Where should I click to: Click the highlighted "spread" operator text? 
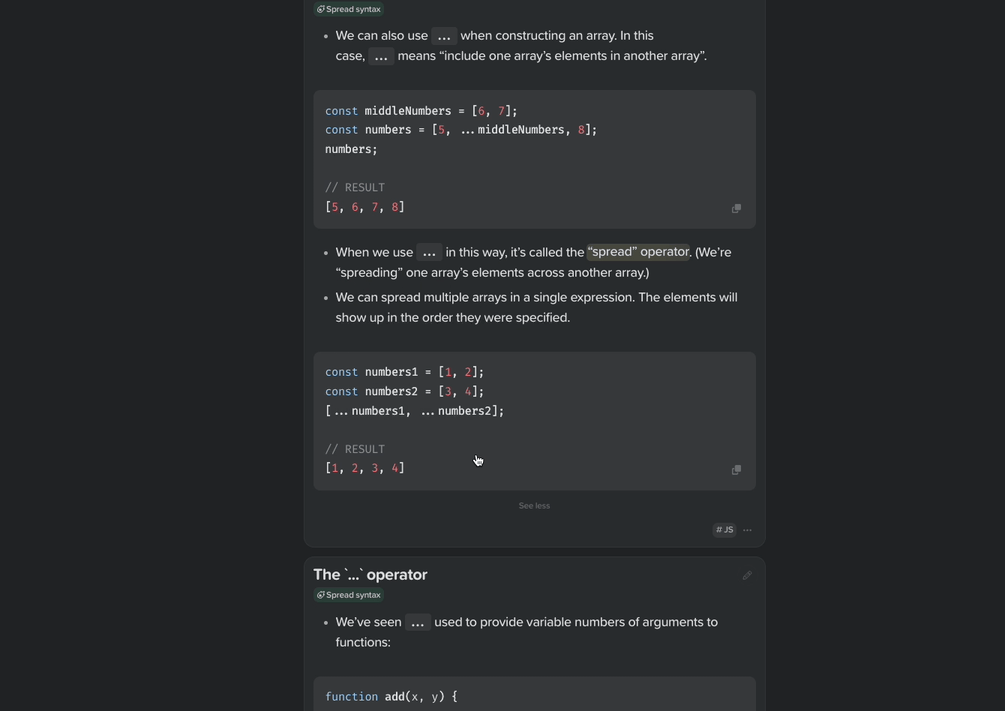point(638,252)
